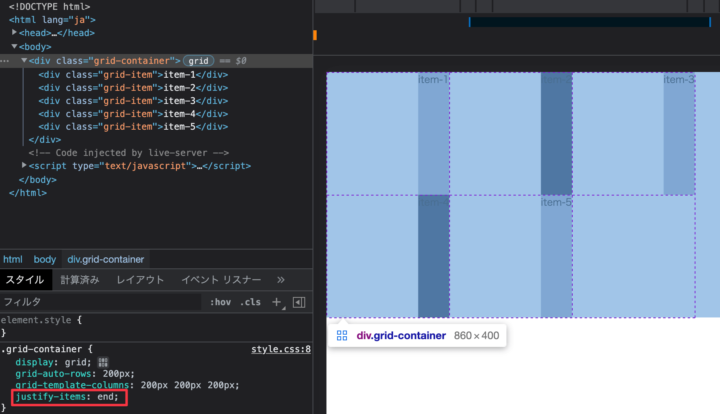Open the ellipsis menu beside grid-container row
Screen dimensions: 720x414
point(5,61)
